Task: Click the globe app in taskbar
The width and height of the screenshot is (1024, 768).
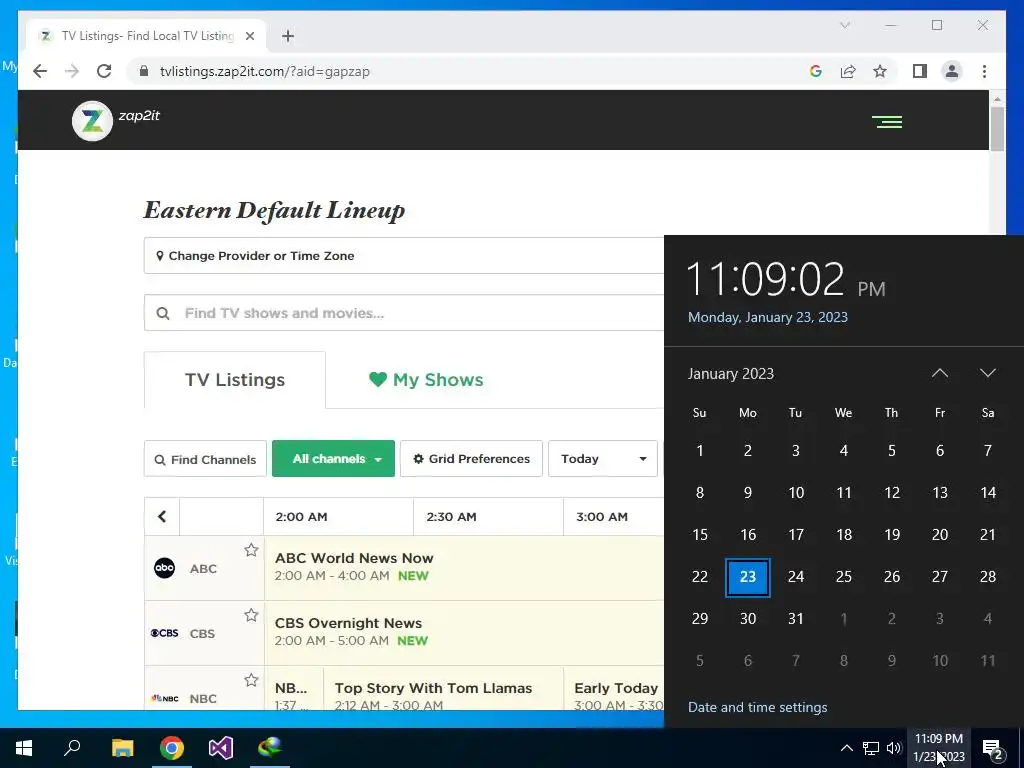Action: [x=270, y=748]
